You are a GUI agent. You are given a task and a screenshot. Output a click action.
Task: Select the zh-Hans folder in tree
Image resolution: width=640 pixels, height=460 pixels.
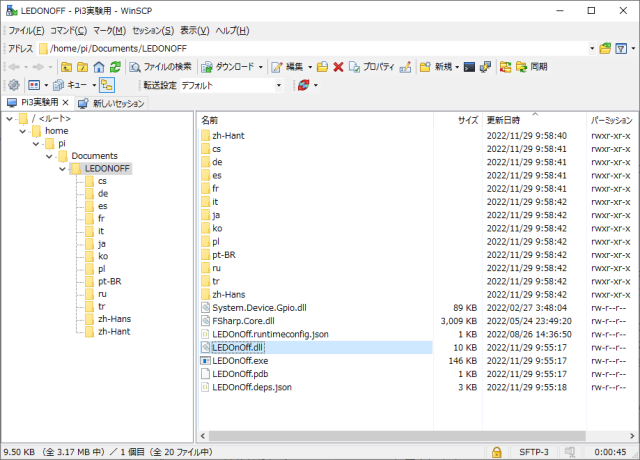pyautogui.click(x=112, y=319)
